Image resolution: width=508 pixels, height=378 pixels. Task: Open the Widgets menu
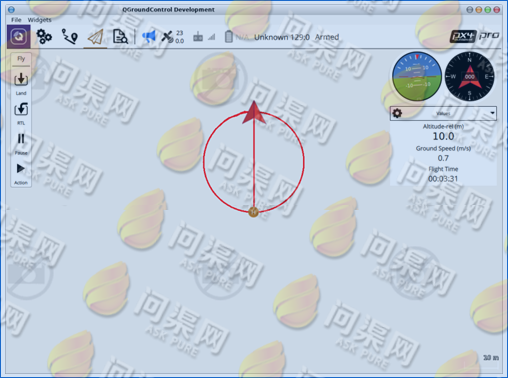click(x=39, y=20)
